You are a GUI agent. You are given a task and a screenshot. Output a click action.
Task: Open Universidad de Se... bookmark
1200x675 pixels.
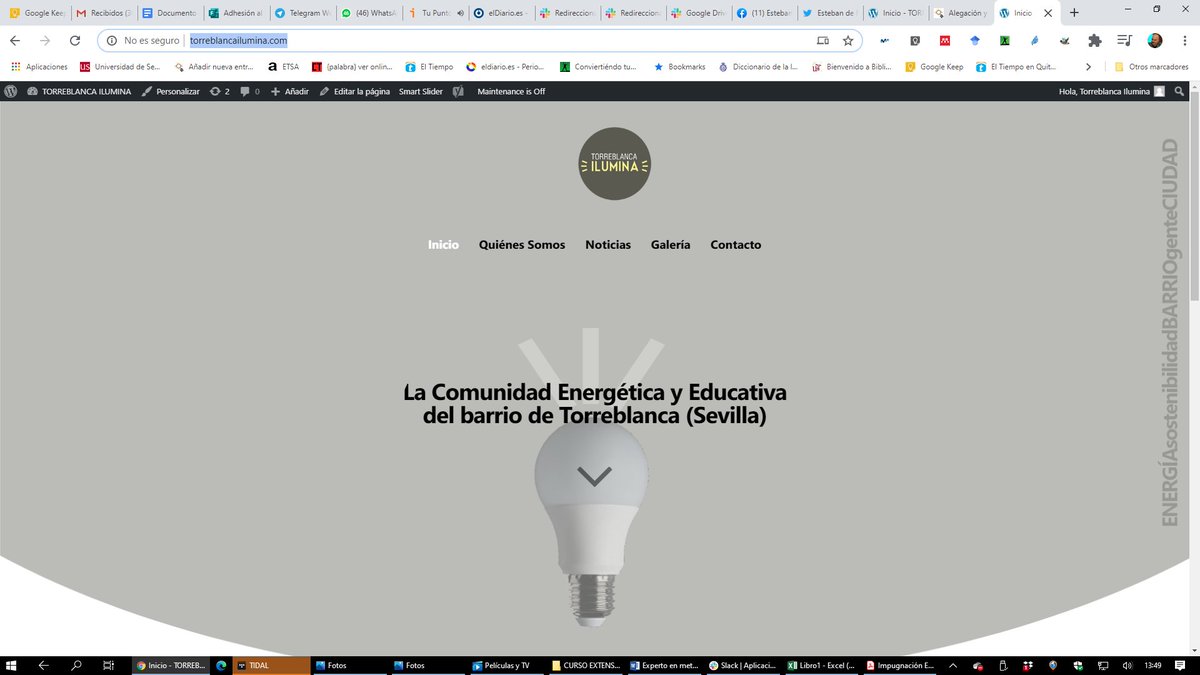click(x=120, y=67)
